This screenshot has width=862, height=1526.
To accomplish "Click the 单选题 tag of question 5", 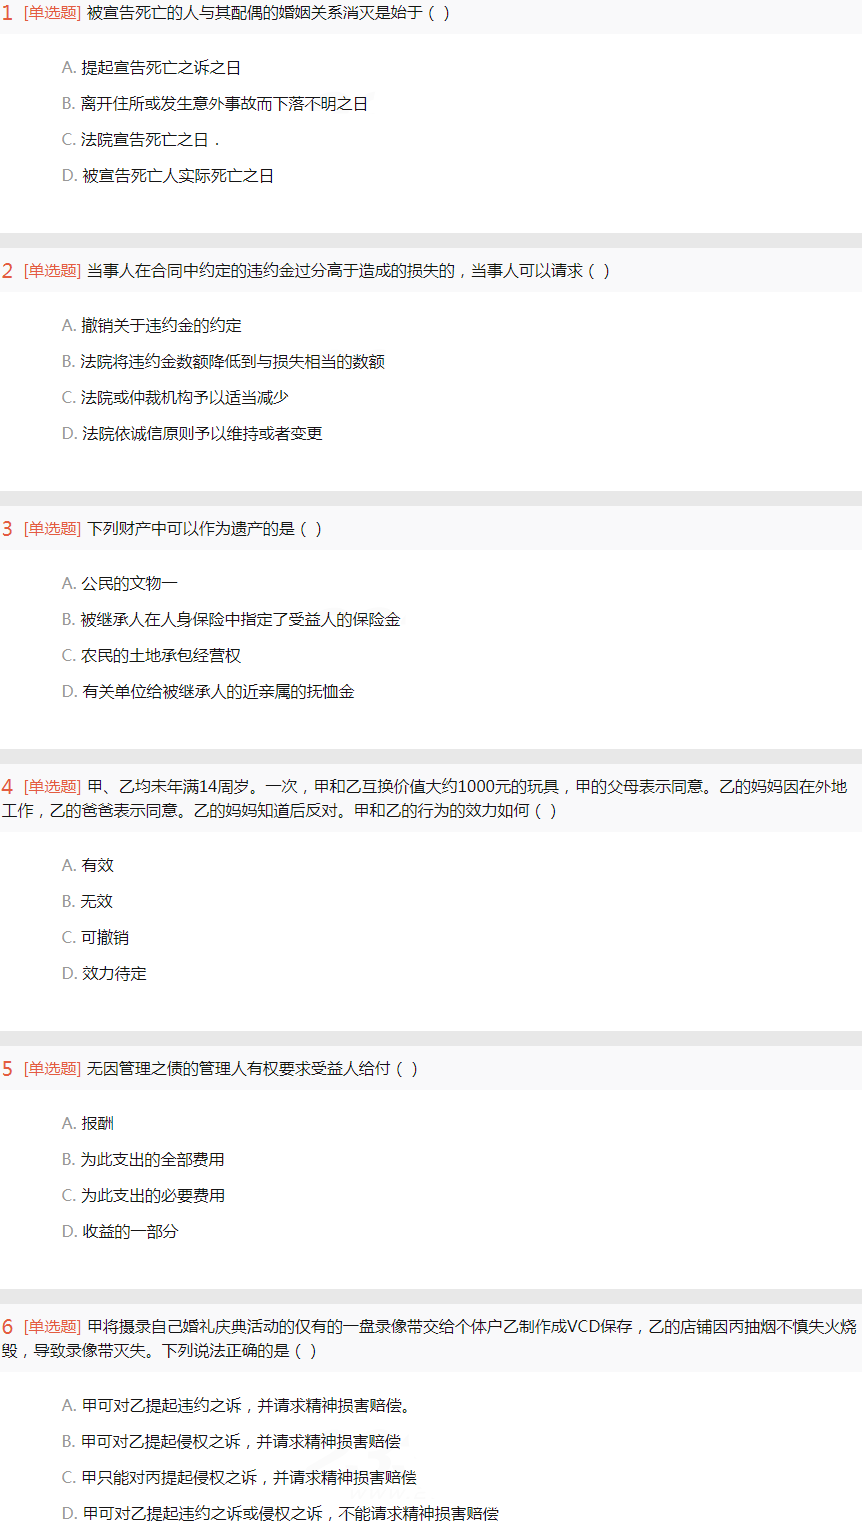I will tap(52, 1069).
